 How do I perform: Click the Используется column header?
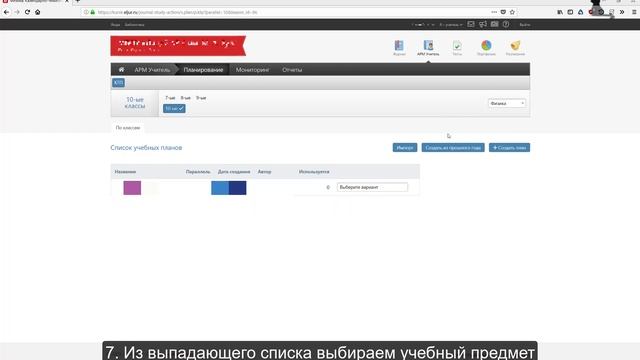point(314,172)
